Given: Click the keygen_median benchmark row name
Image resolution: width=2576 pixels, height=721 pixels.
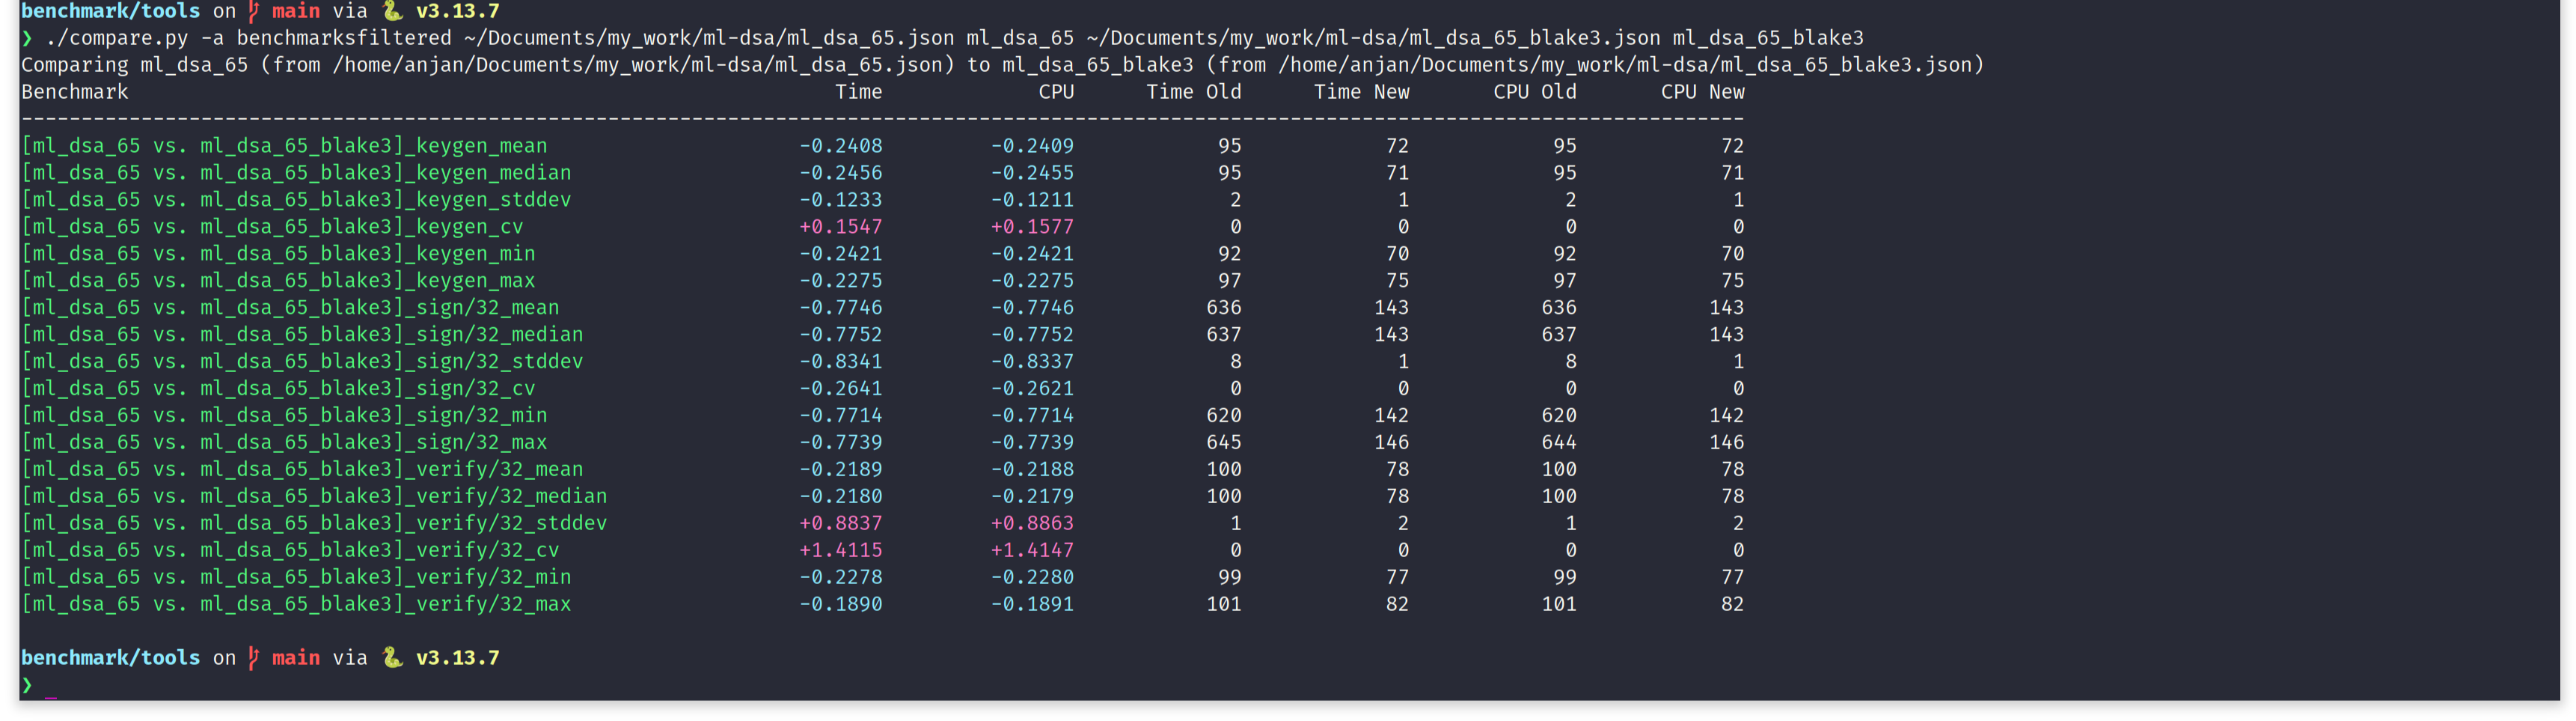Looking at the screenshot, I should 296,173.
